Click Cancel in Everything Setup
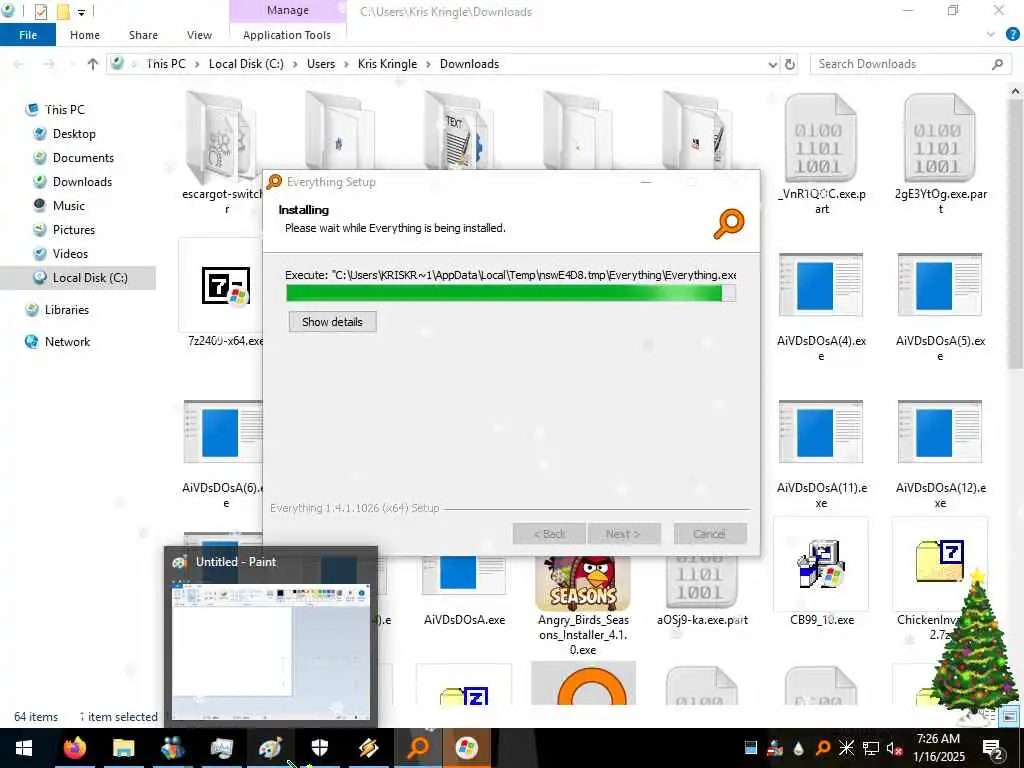Viewport: 1024px width, 768px height. pos(710,534)
